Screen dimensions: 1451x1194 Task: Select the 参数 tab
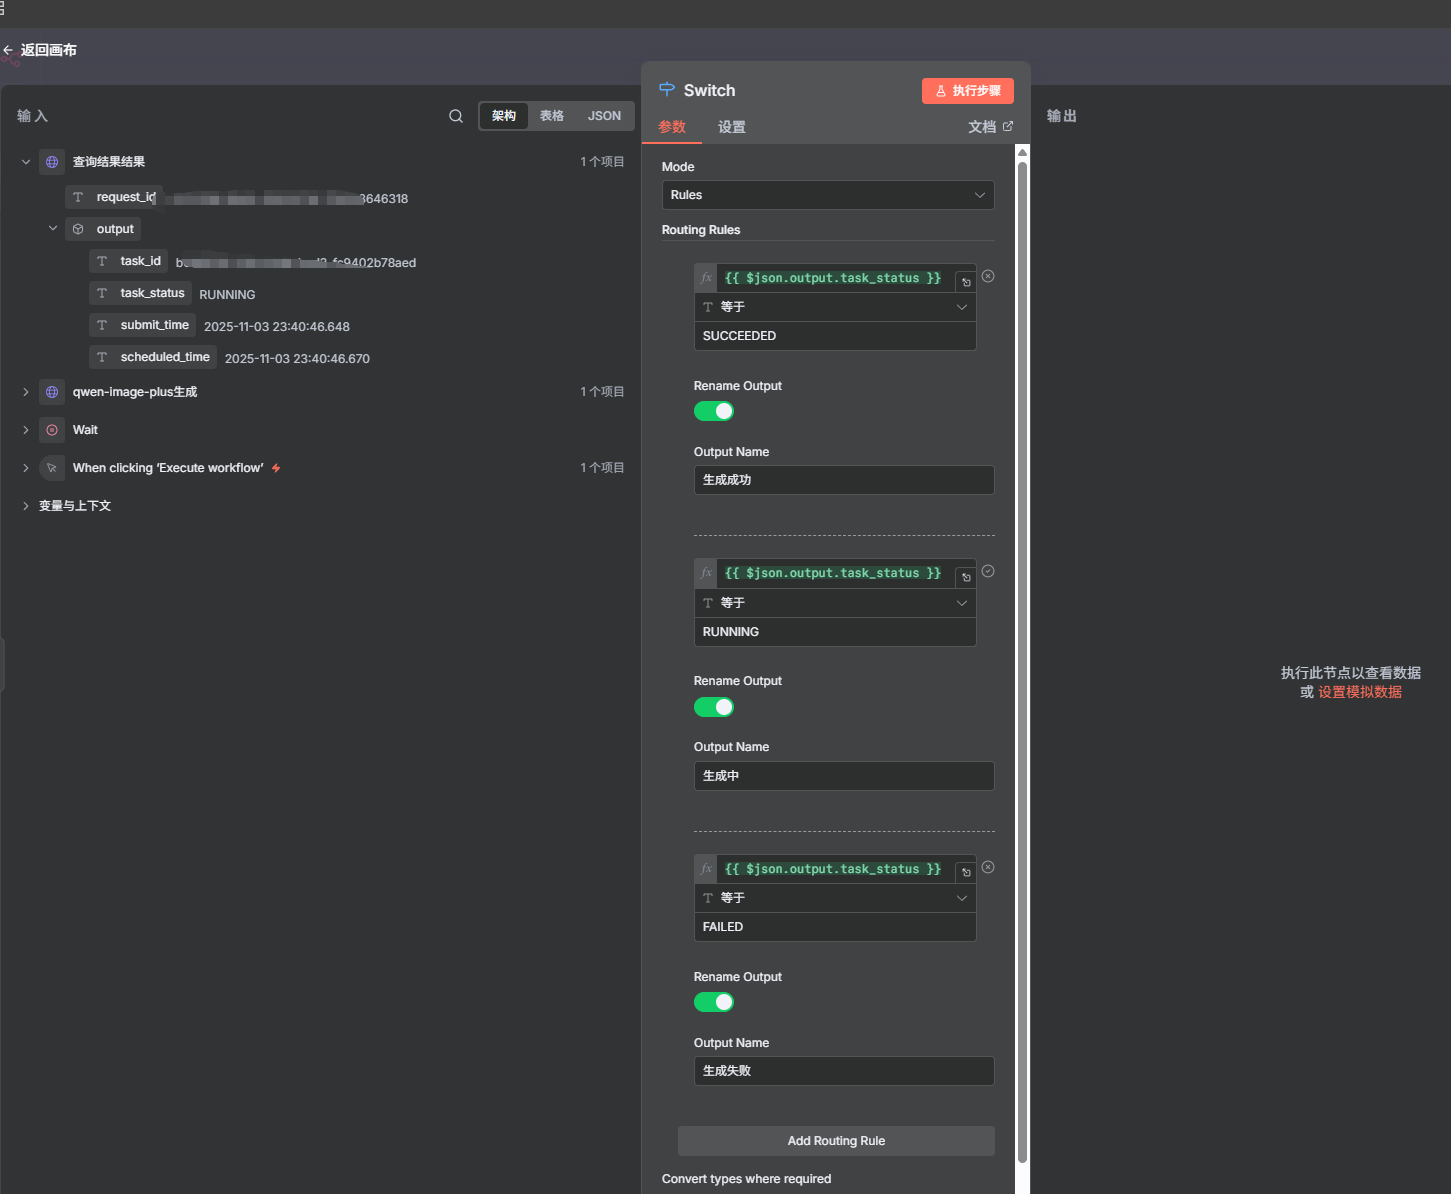(672, 127)
